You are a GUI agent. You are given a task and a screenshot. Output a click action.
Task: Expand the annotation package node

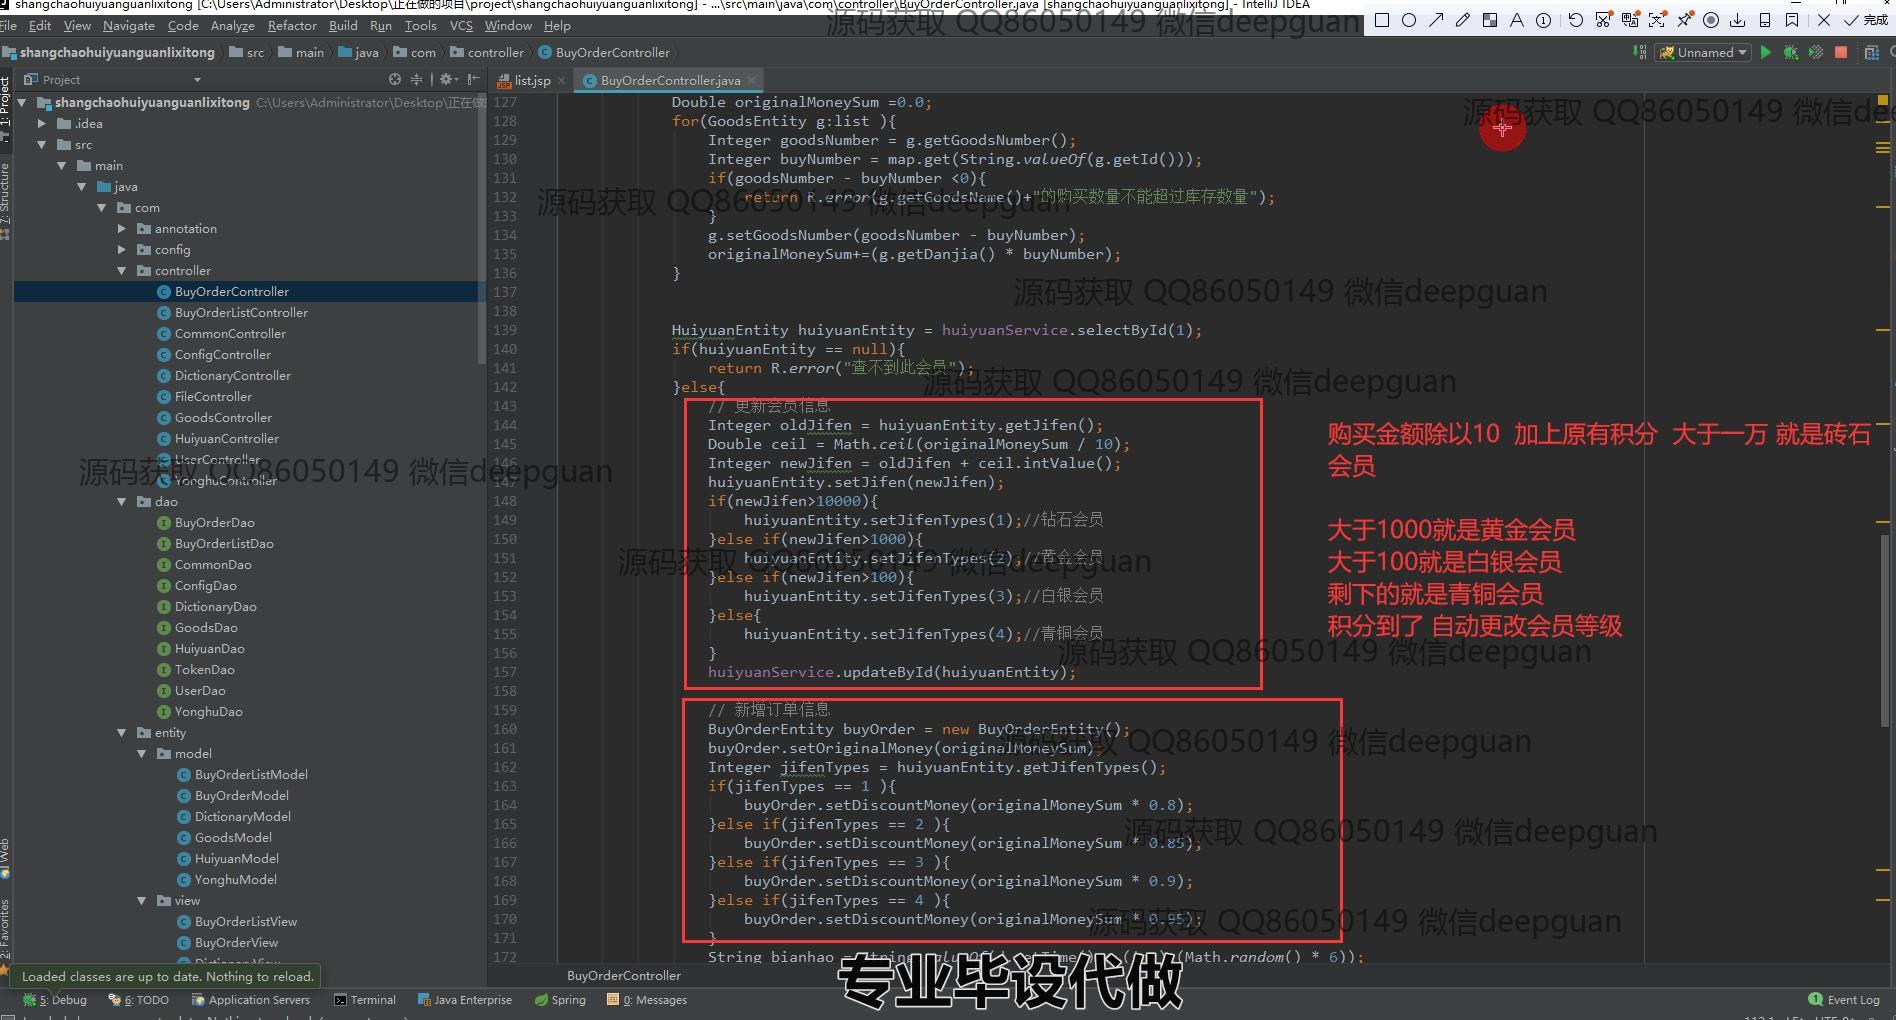(x=122, y=229)
